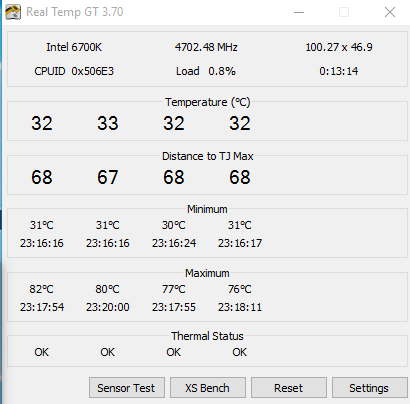Click the 4702.48 MHz clock speed readout

tap(206, 47)
